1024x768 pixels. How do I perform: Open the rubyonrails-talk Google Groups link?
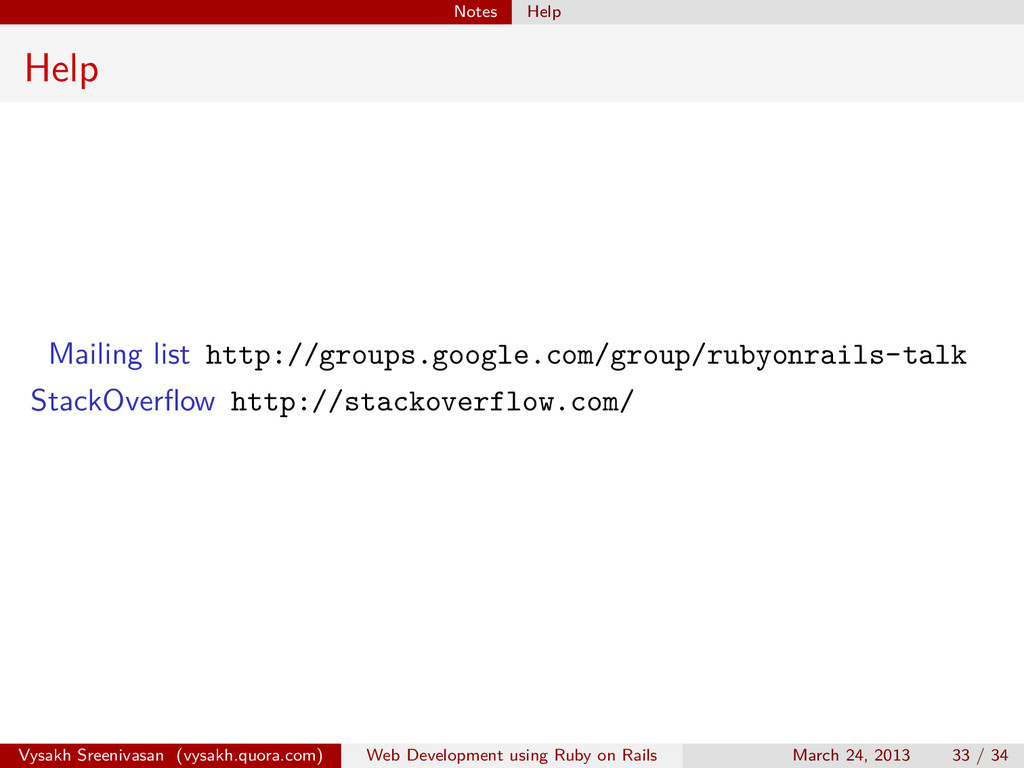coord(586,356)
